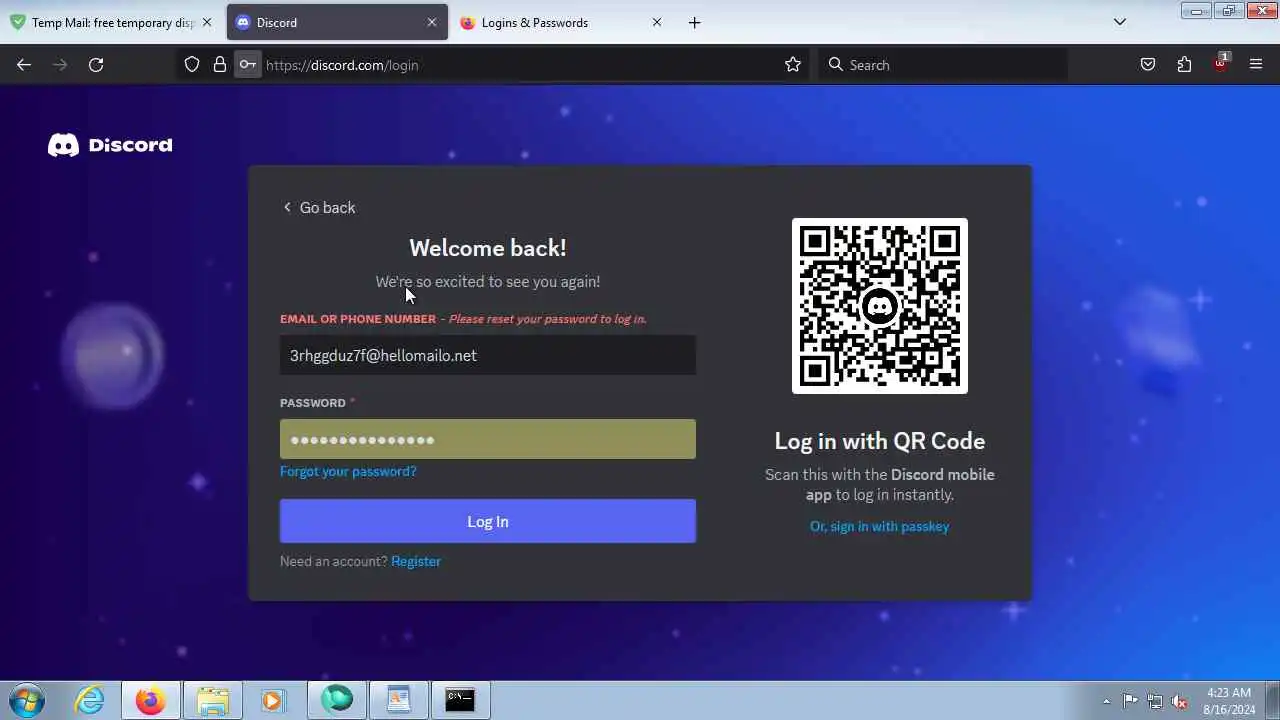Screen dimensions: 1280x720
Task: Click the Discord logo at top left
Action: click(x=110, y=145)
